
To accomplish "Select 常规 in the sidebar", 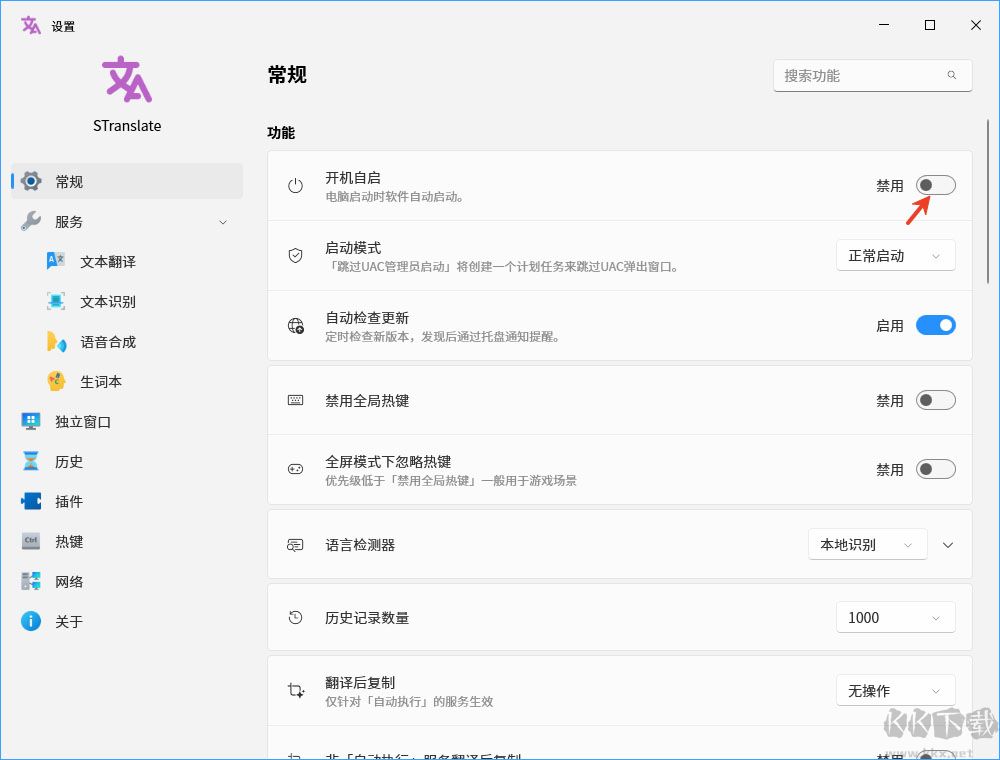I will pyautogui.click(x=127, y=181).
